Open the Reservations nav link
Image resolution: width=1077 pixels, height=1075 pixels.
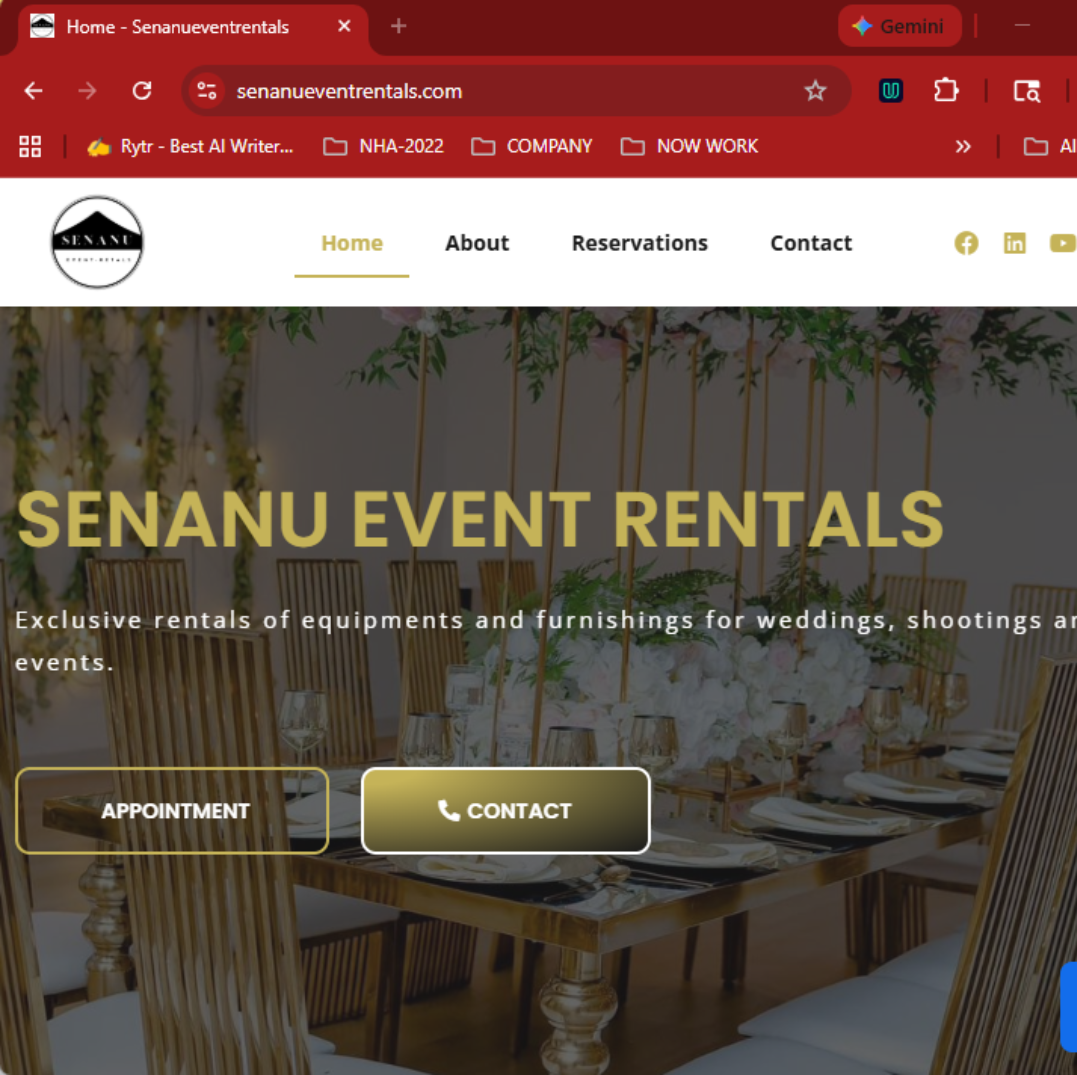point(639,243)
